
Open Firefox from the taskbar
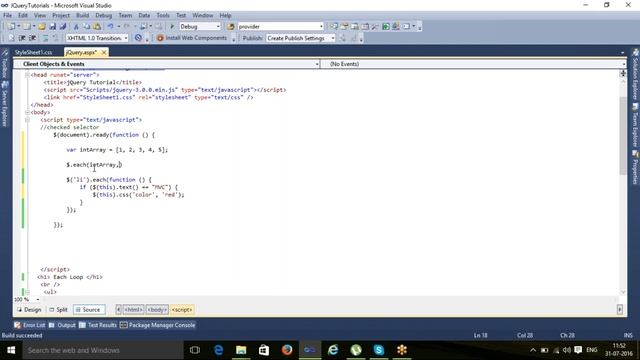click(287, 350)
